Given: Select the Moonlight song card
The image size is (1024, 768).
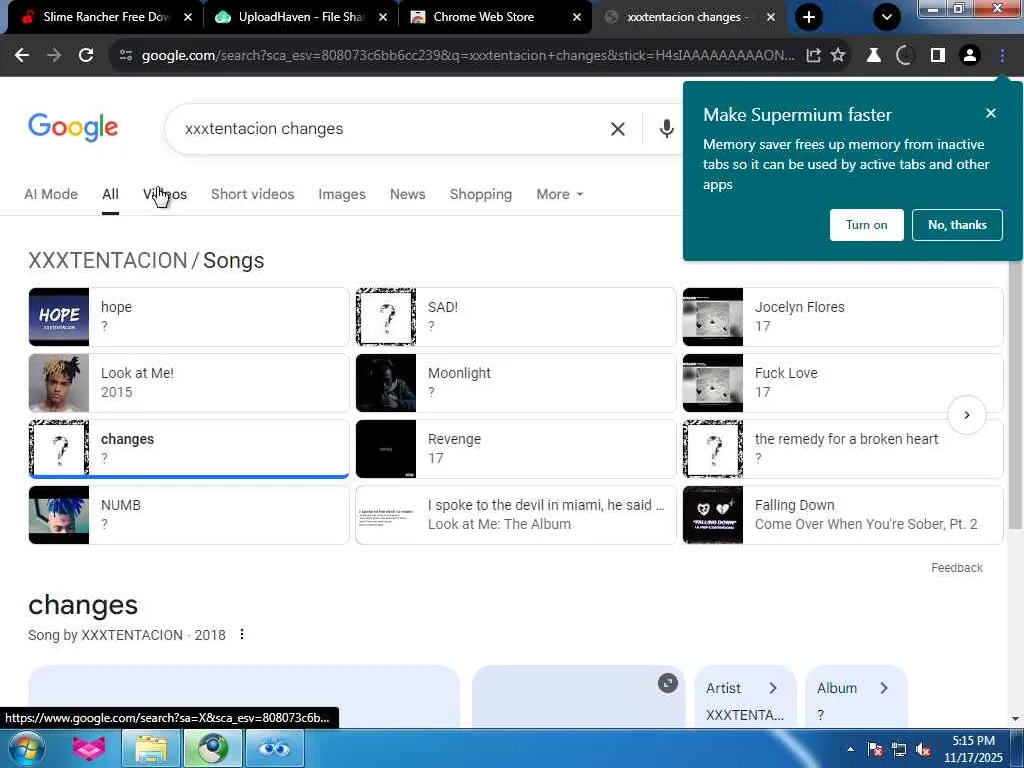Looking at the screenshot, I should click(x=516, y=383).
